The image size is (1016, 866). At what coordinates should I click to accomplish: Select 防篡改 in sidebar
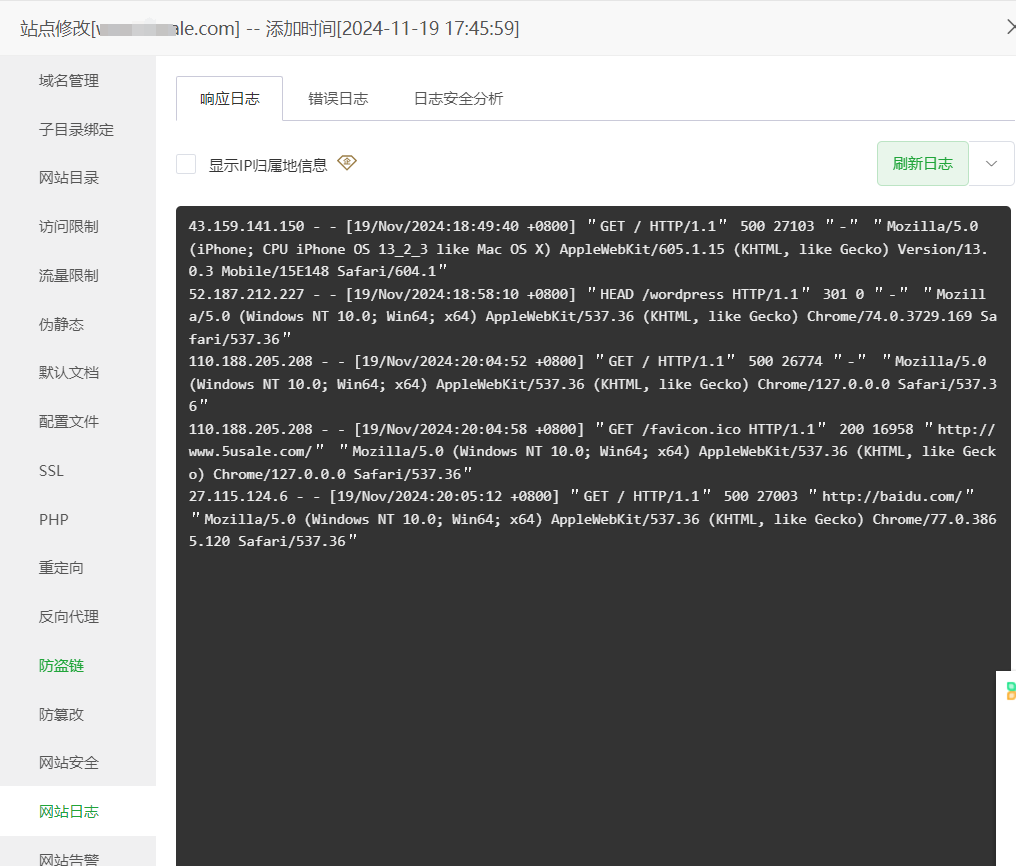tap(62, 714)
